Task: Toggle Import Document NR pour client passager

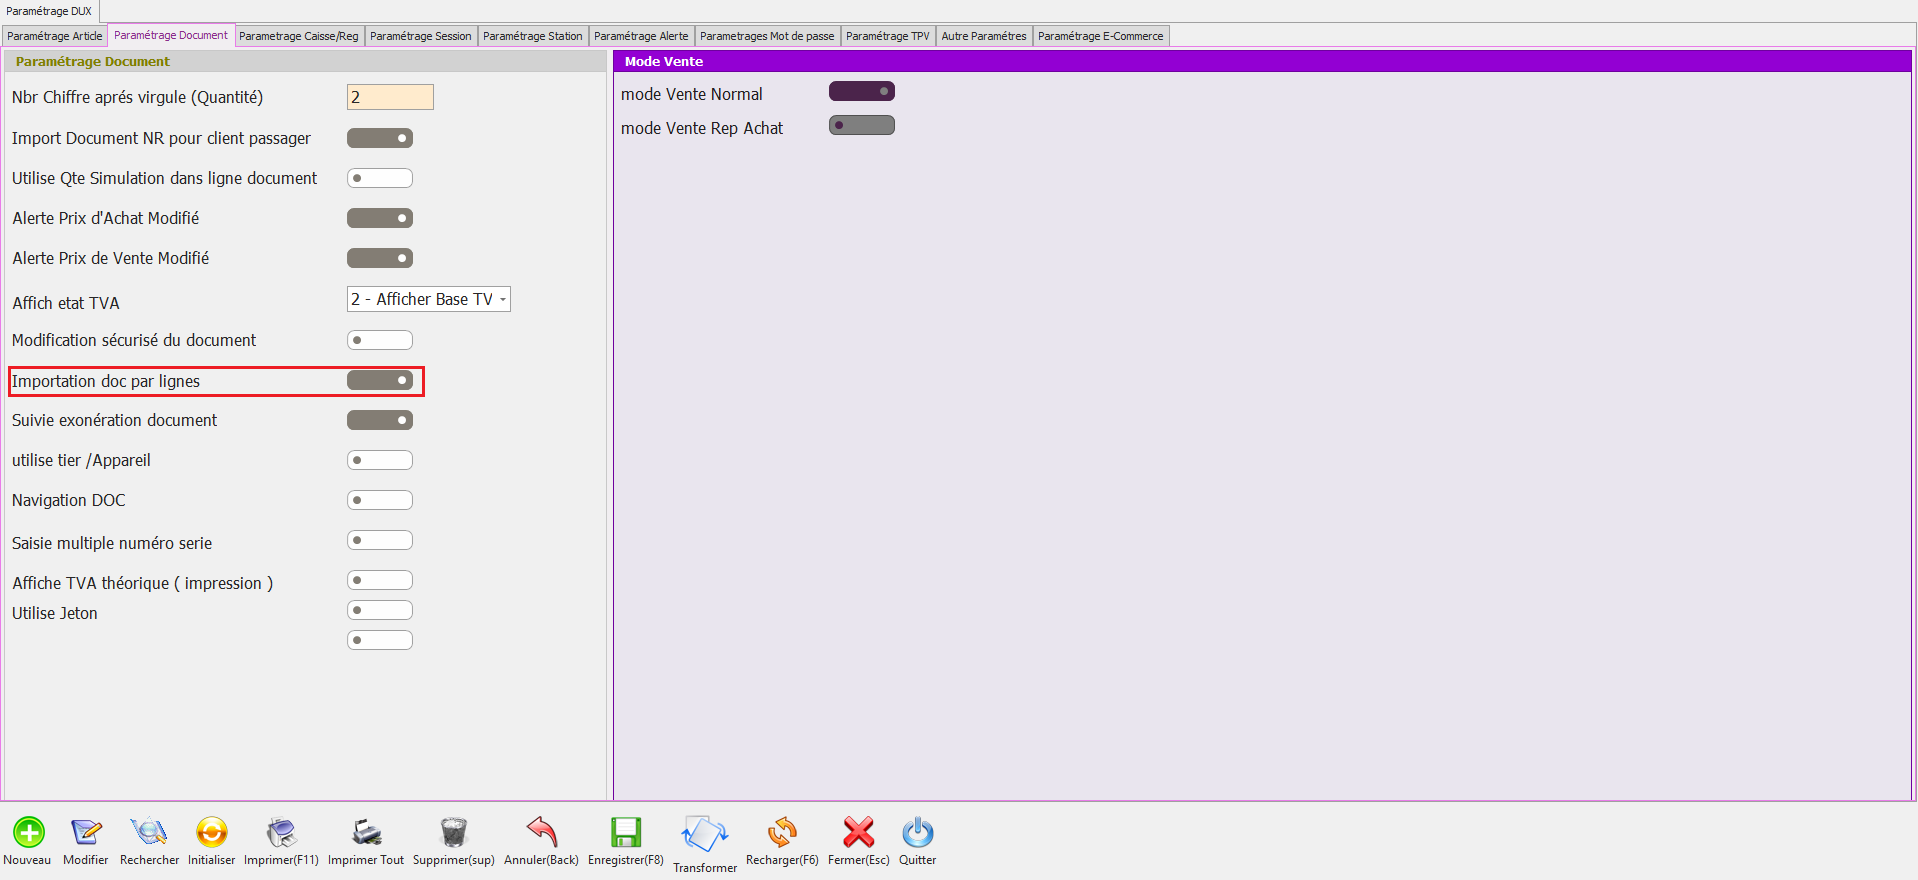Action: click(380, 138)
